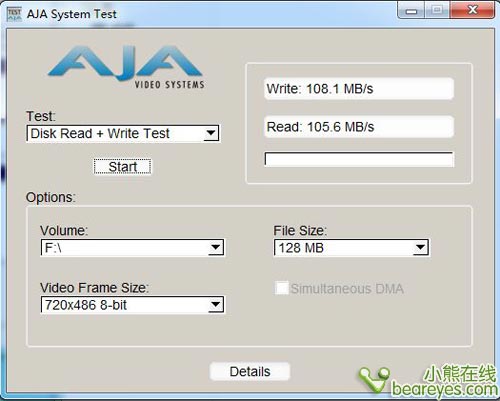Click the Test: label
Viewport: 500px width, 401px height.
[x=41, y=116]
